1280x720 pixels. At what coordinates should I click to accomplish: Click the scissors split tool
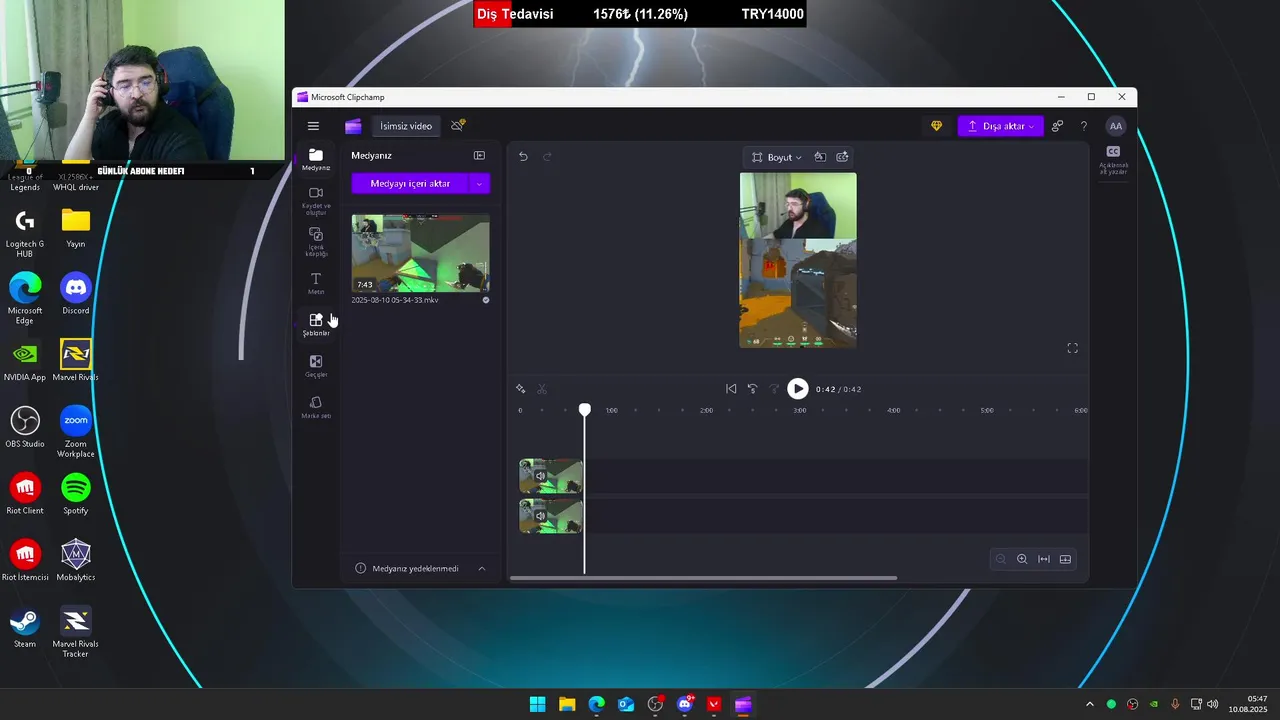coord(542,389)
